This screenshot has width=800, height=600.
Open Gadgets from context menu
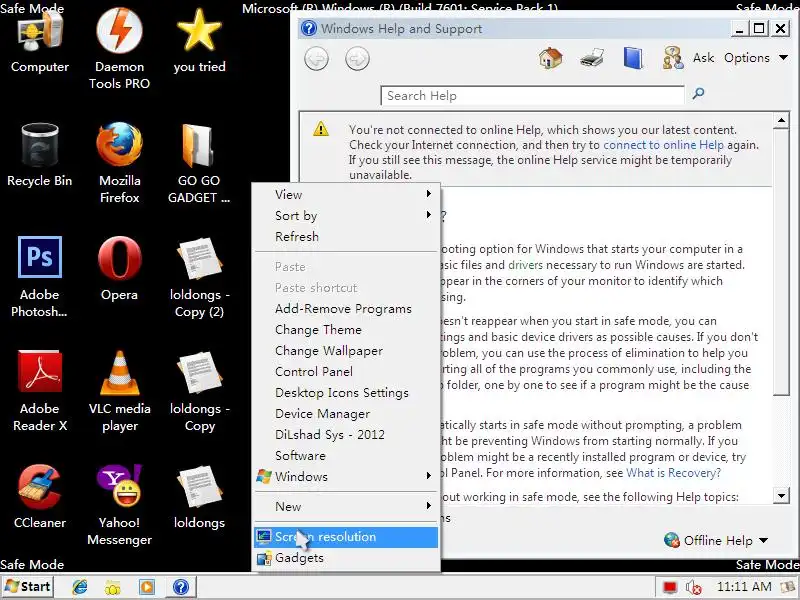tap(346, 558)
